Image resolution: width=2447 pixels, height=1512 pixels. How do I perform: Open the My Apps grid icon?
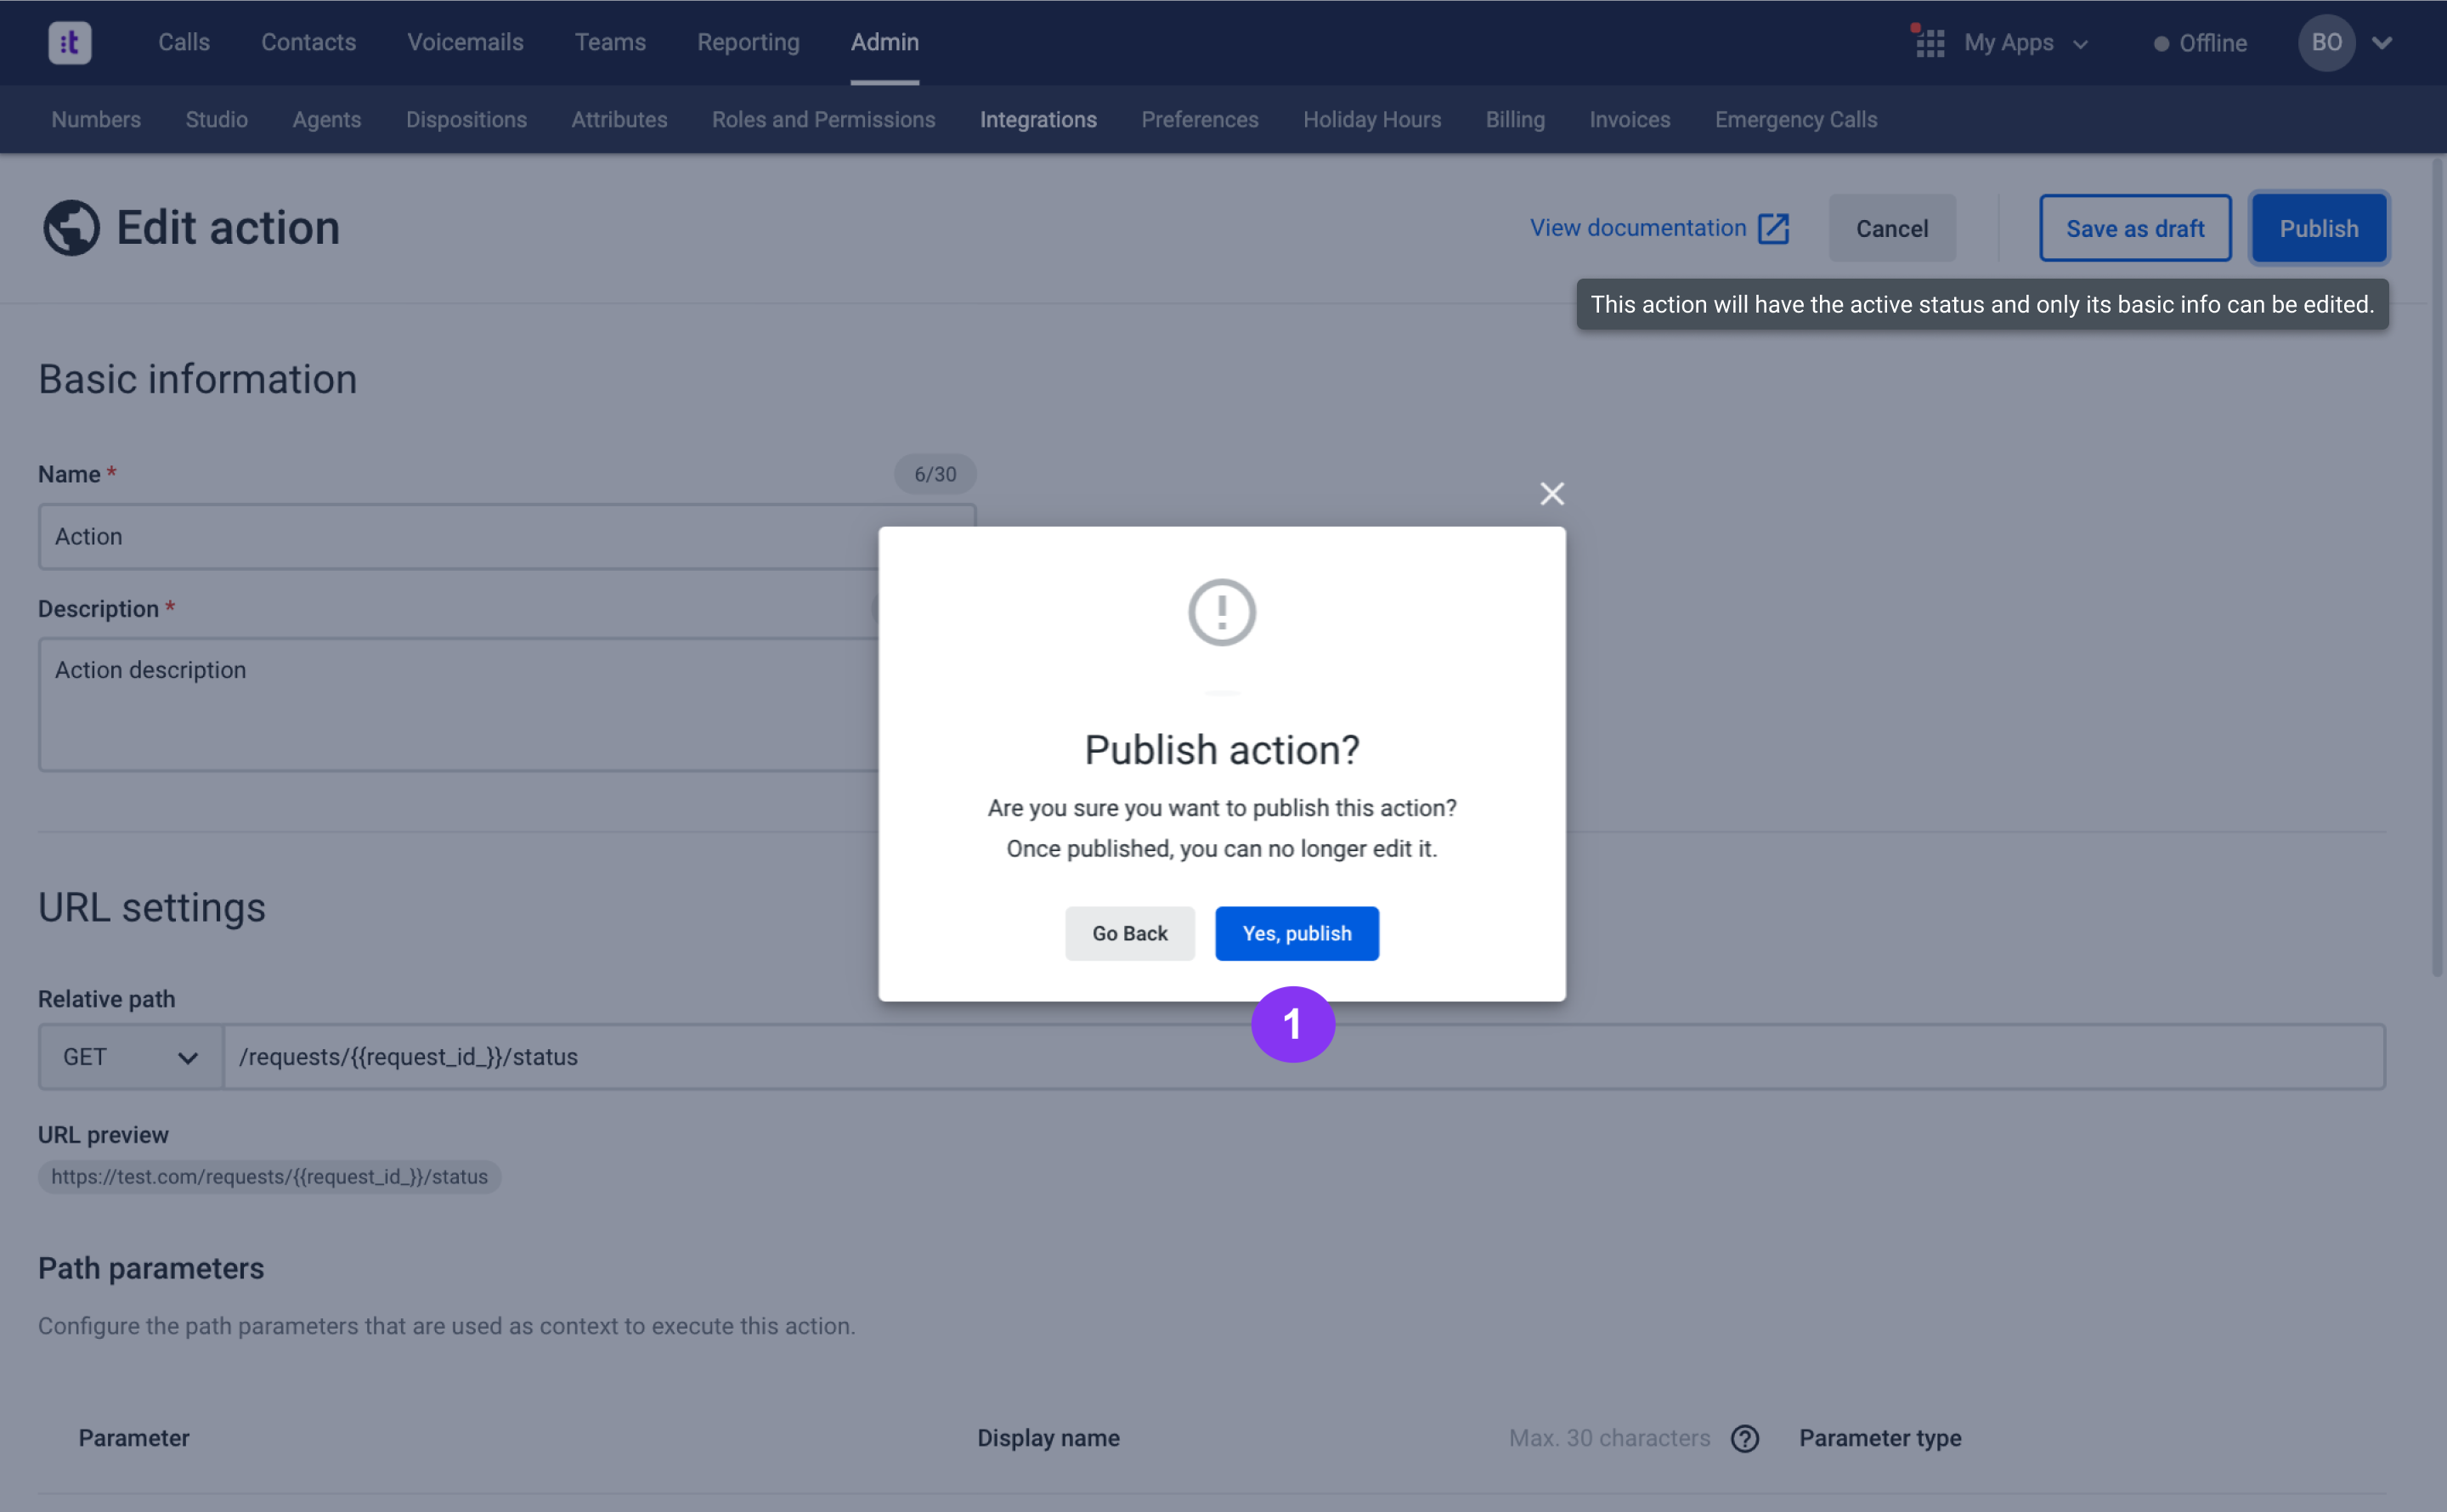coord(1929,43)
